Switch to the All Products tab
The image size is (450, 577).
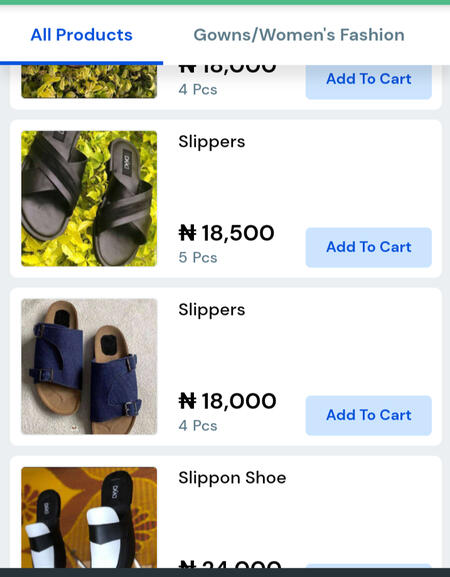[81, 35]
